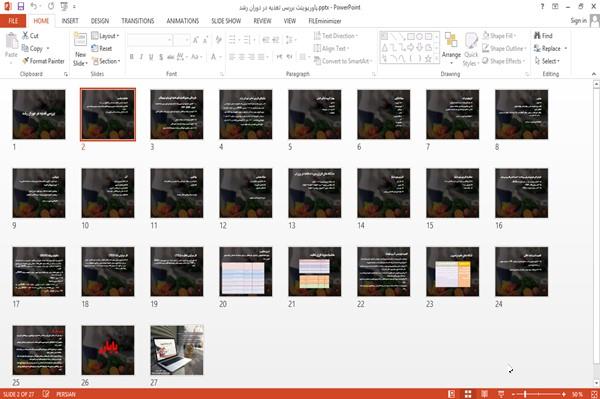The width and height of the screenshot is (600, 399).
Task: Click the Save icon in quick access toolbar
Action: (21, 7)
